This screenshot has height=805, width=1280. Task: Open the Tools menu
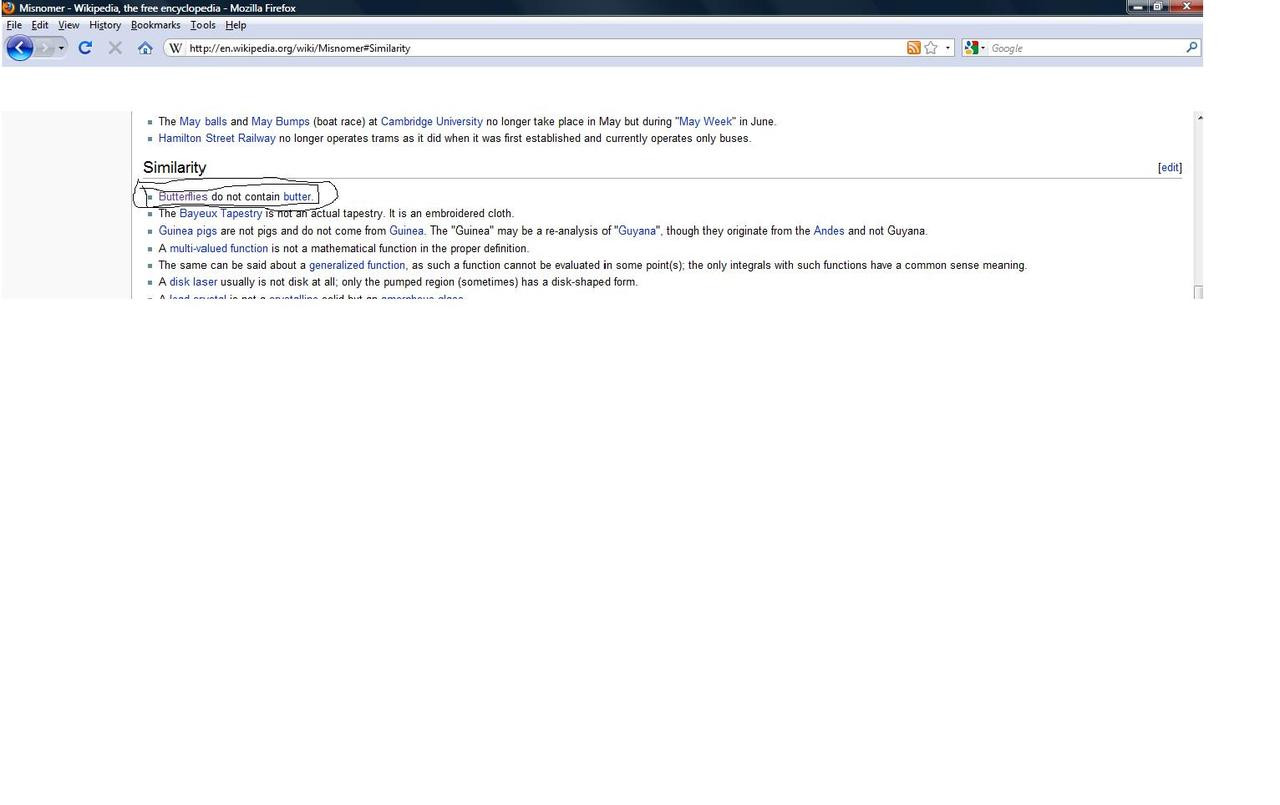pyautogui.click(x=203, y=25)
